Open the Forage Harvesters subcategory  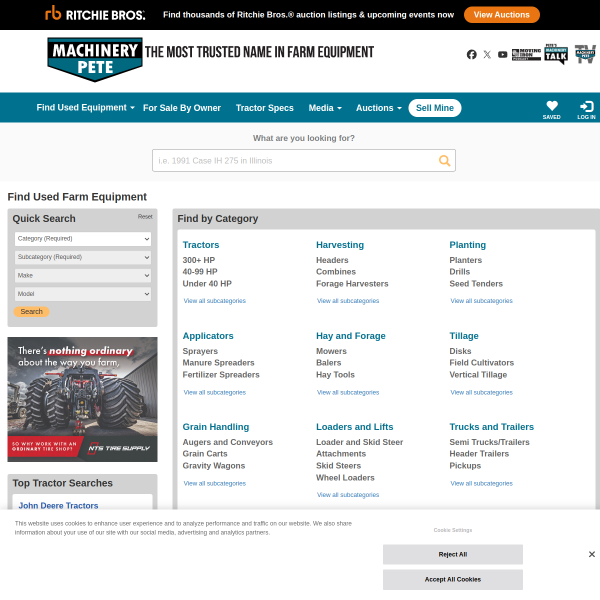click(x=352, y=284)
